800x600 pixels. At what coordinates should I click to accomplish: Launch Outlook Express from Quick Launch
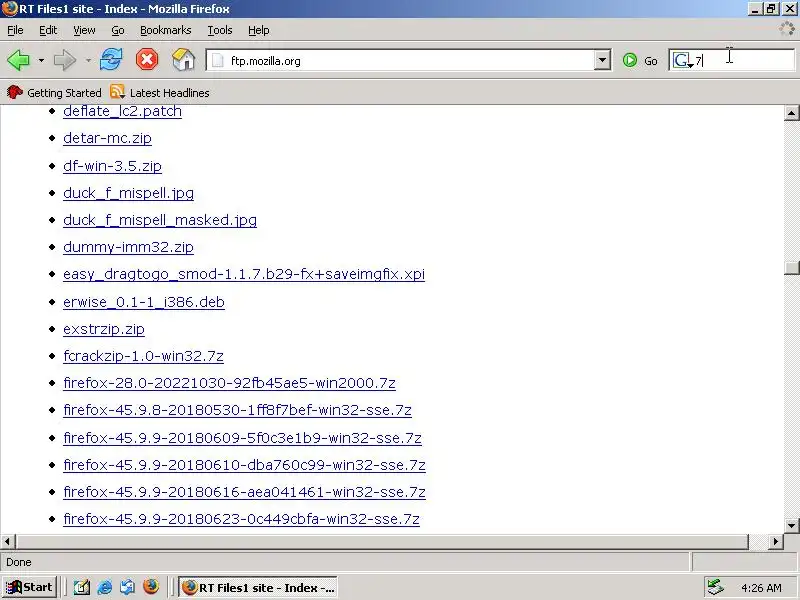(x=128, y=587)
